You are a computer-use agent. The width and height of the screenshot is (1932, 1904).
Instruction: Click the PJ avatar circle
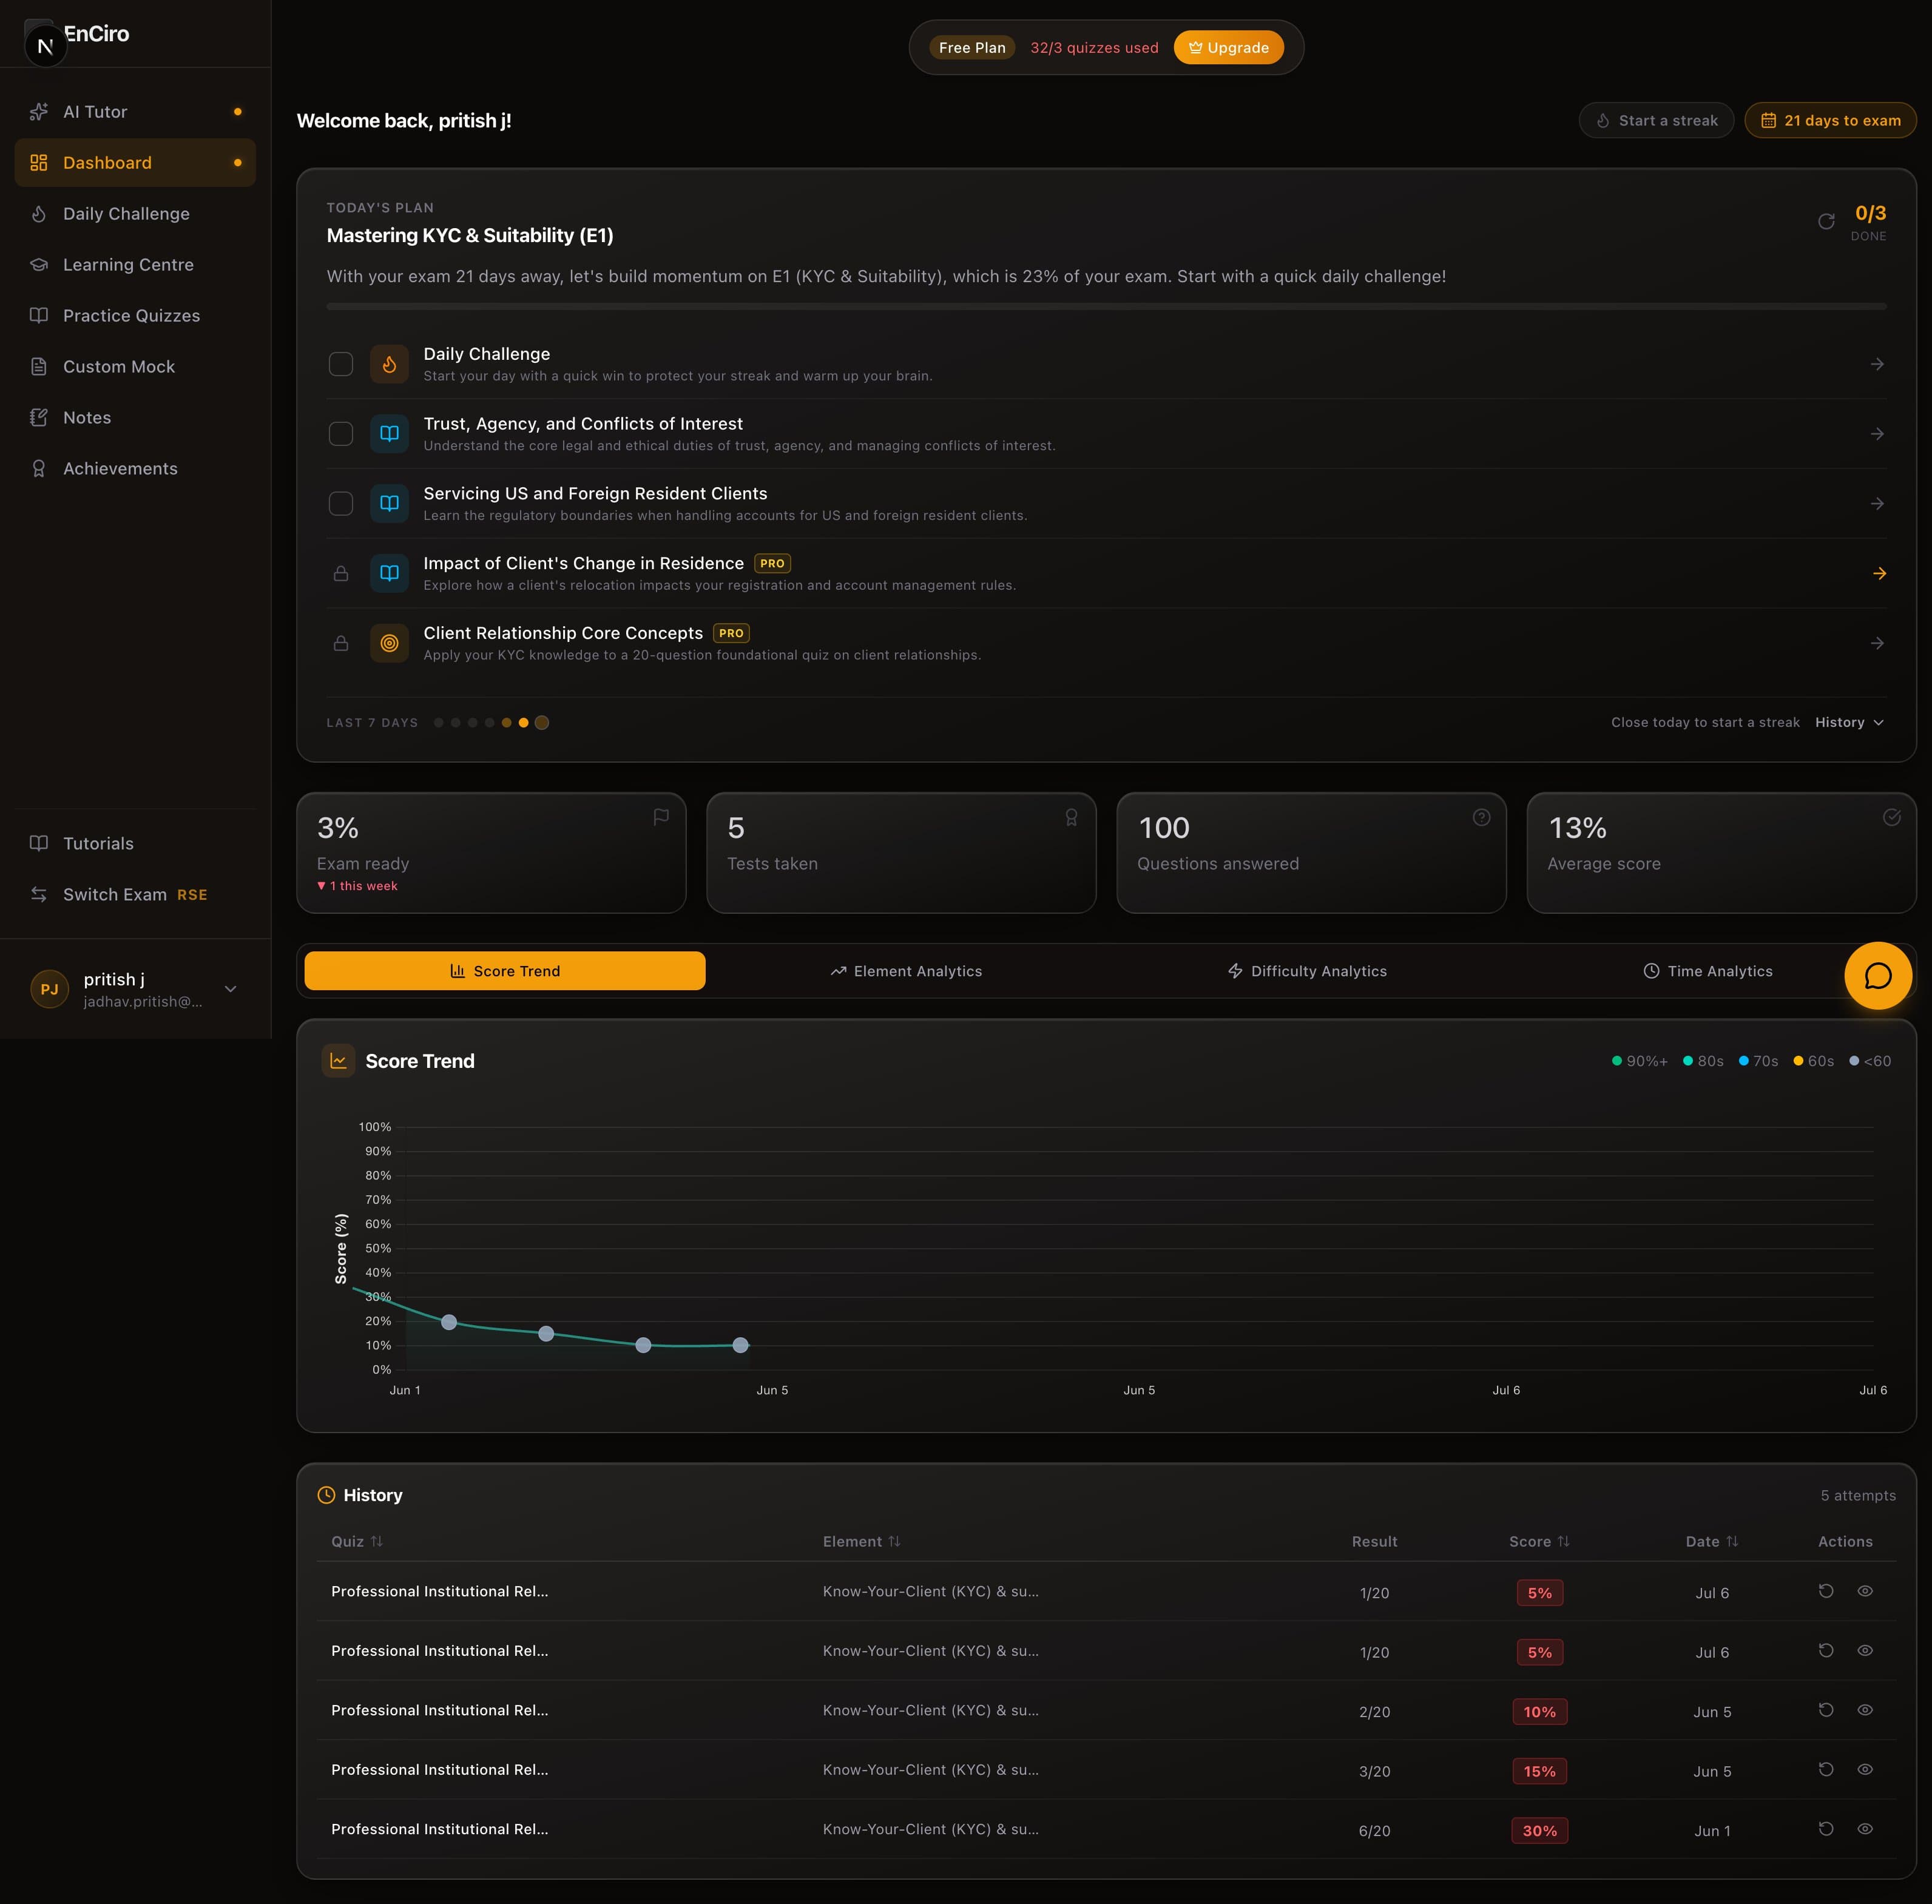tap(49, 989)
